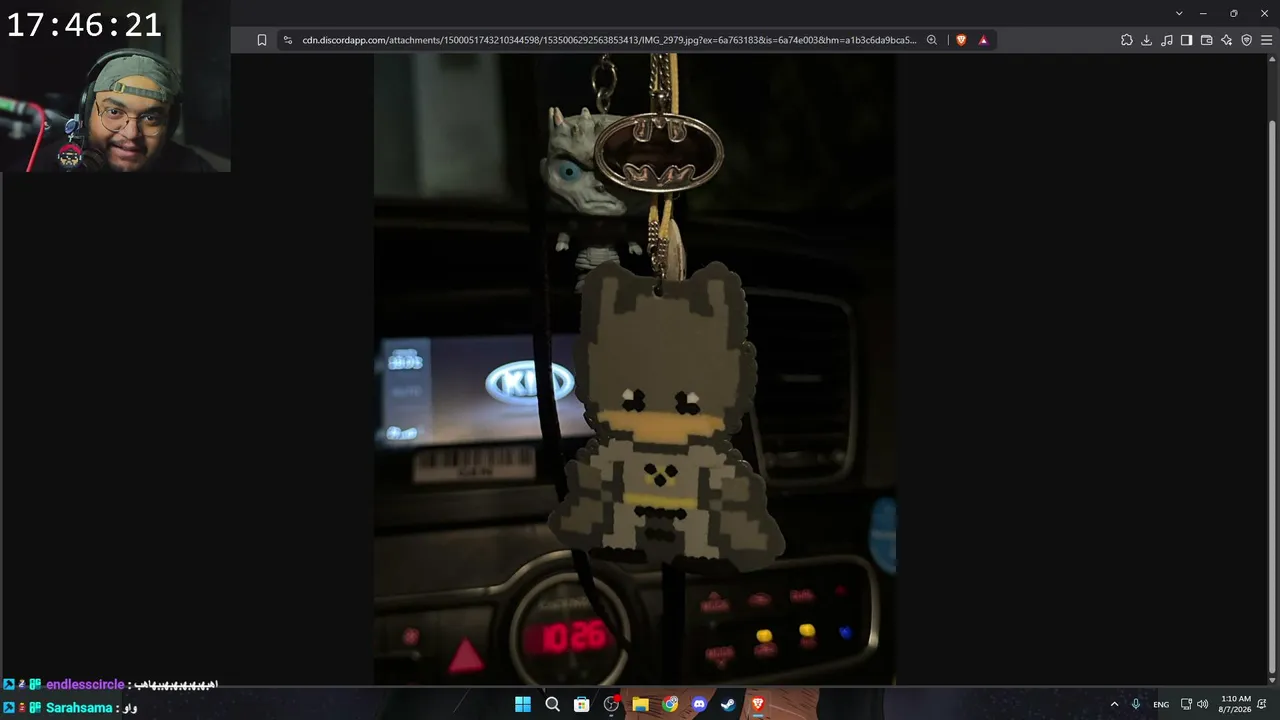Image resolution: width=1280 pixels, height=720 pixels.
Task: Open the round app with red notification badge
Action: (x=611, y=705)
